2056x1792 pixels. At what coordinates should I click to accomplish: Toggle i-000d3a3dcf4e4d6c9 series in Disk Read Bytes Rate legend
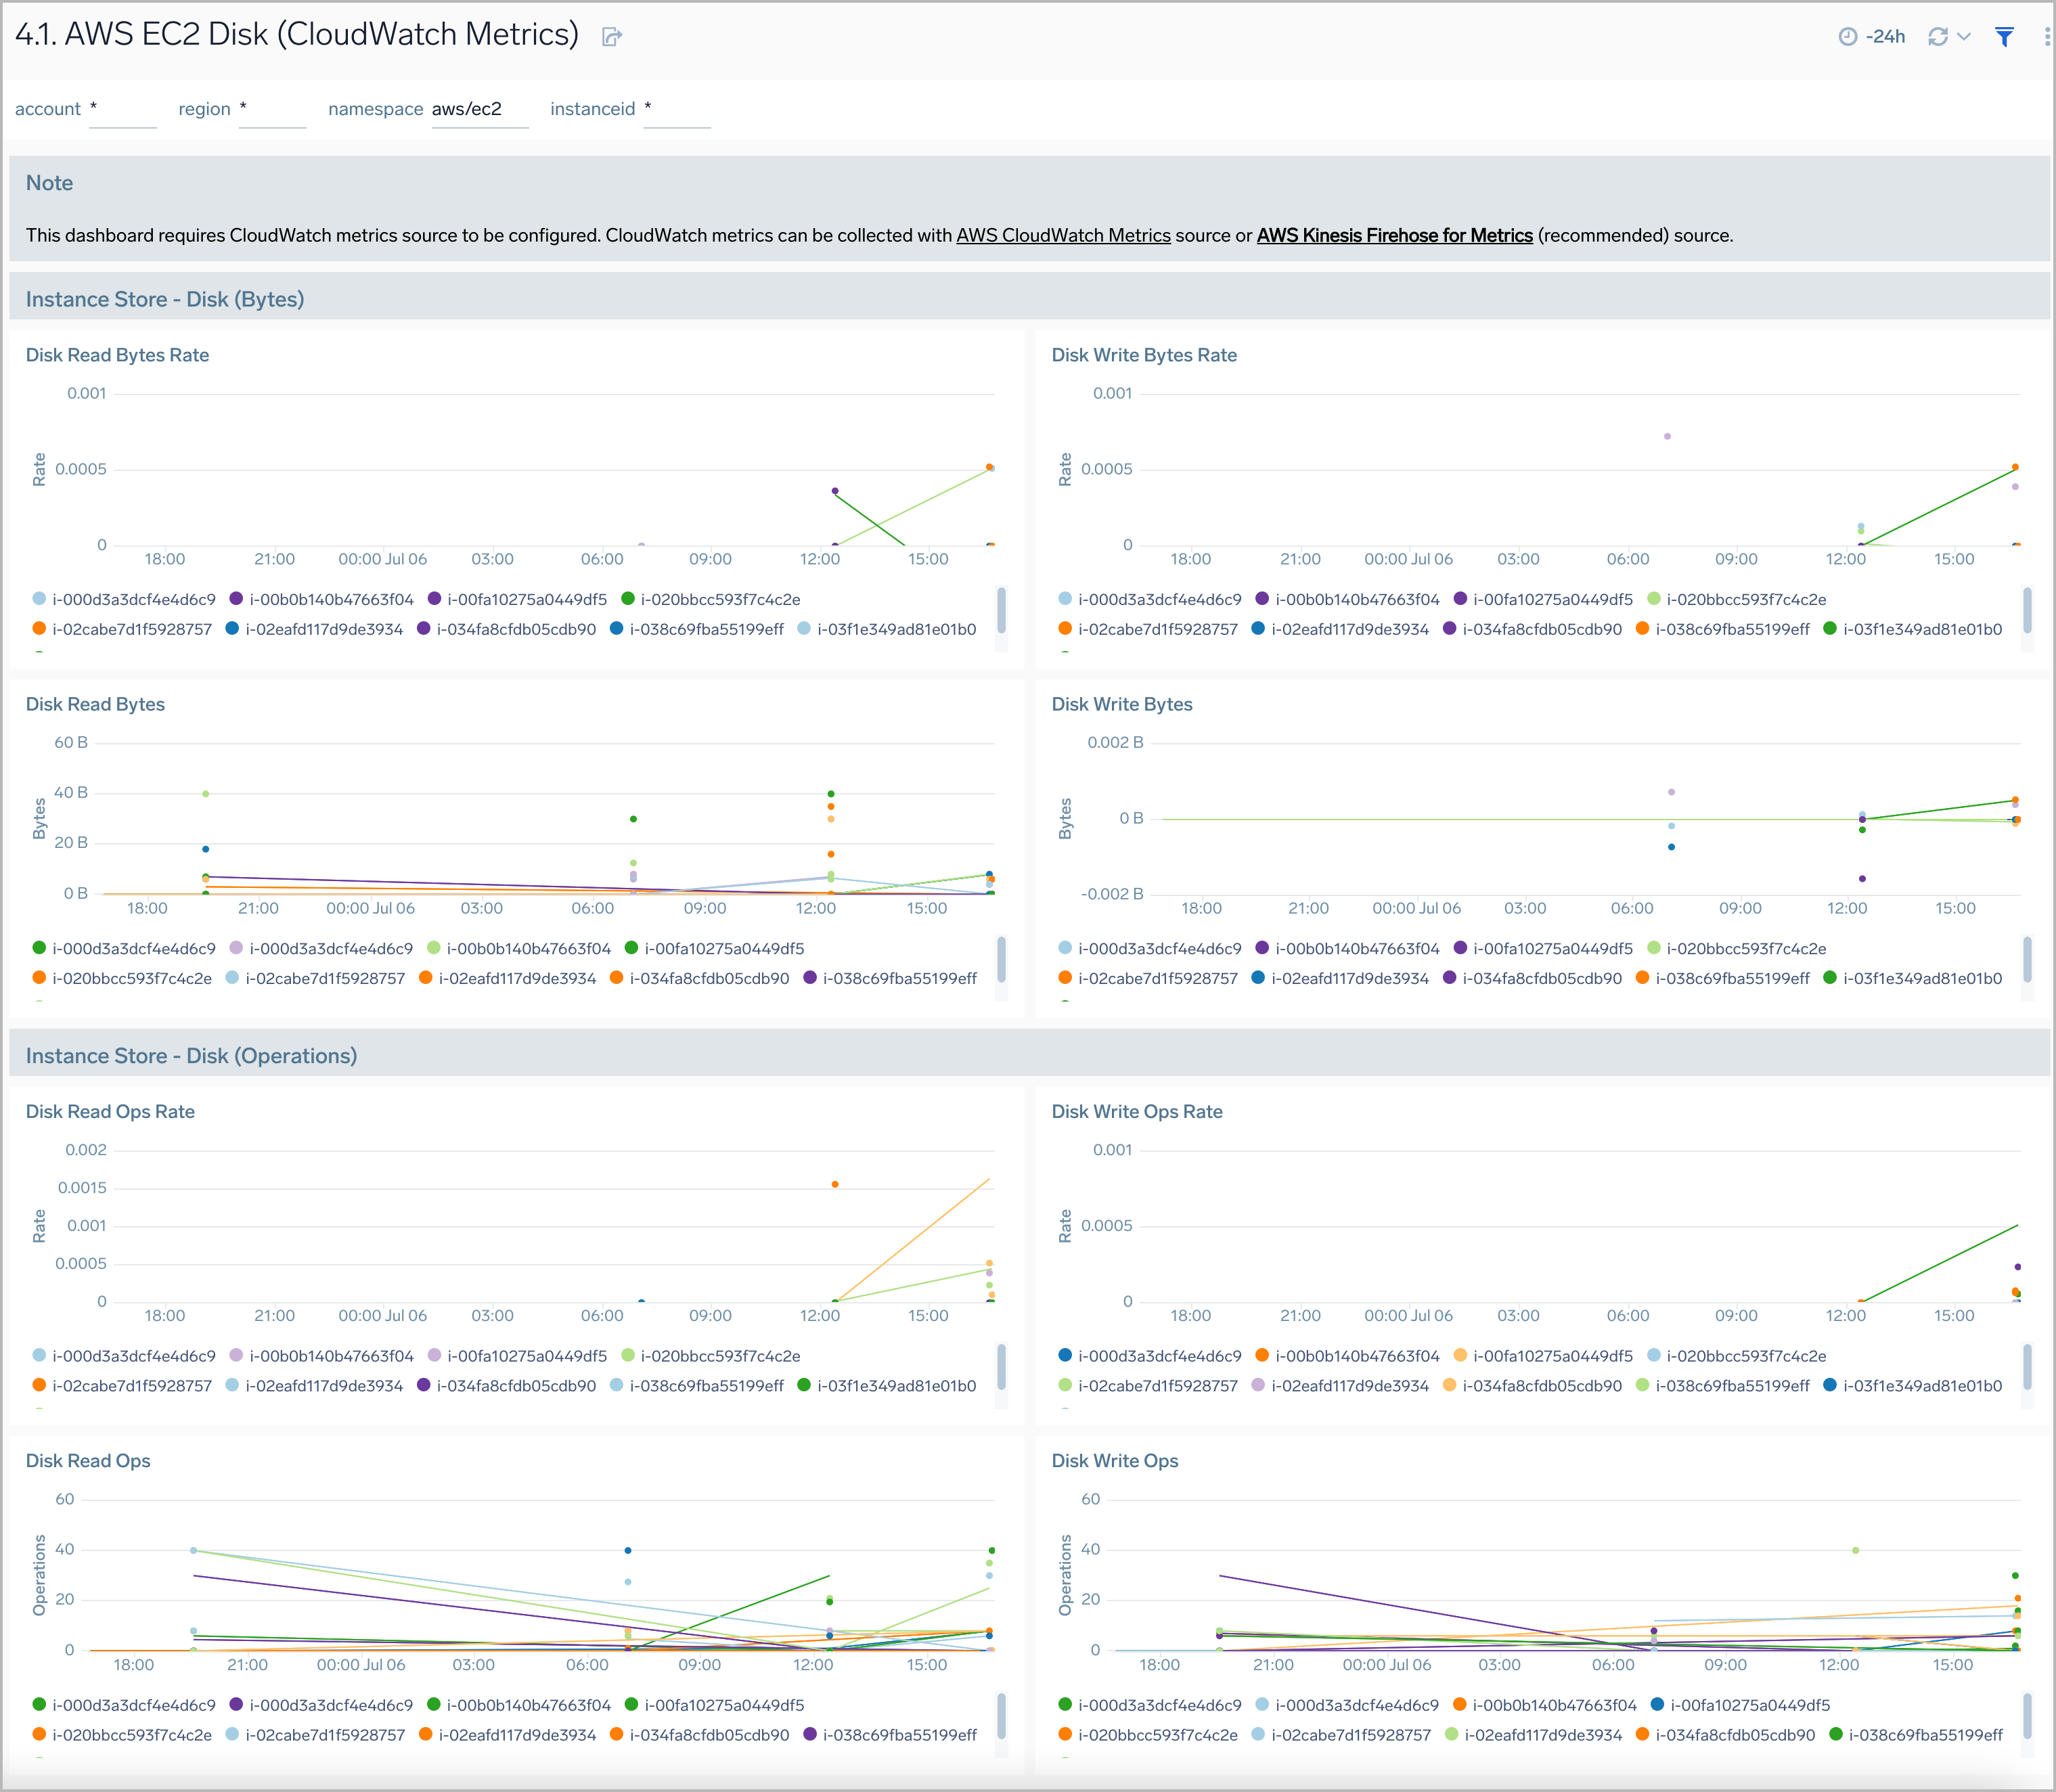124,599
